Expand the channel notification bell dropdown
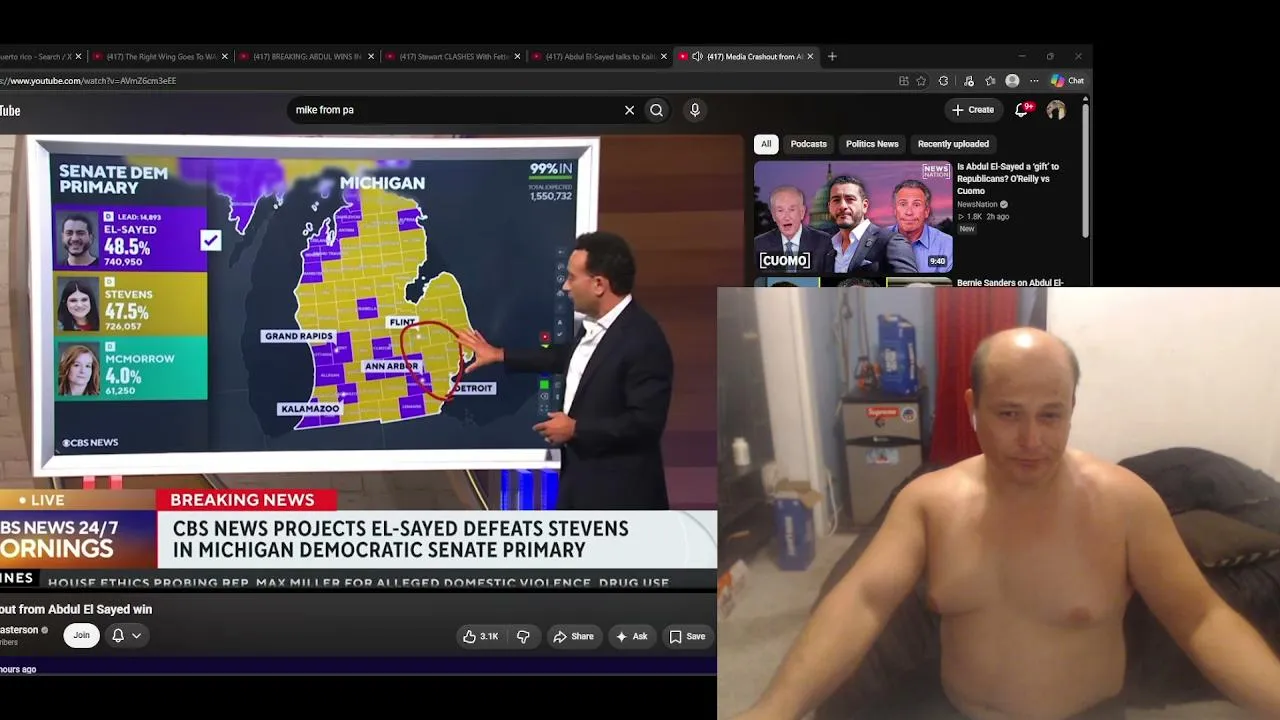This screenshot has width=1280, height=720. tap(126, 635)
